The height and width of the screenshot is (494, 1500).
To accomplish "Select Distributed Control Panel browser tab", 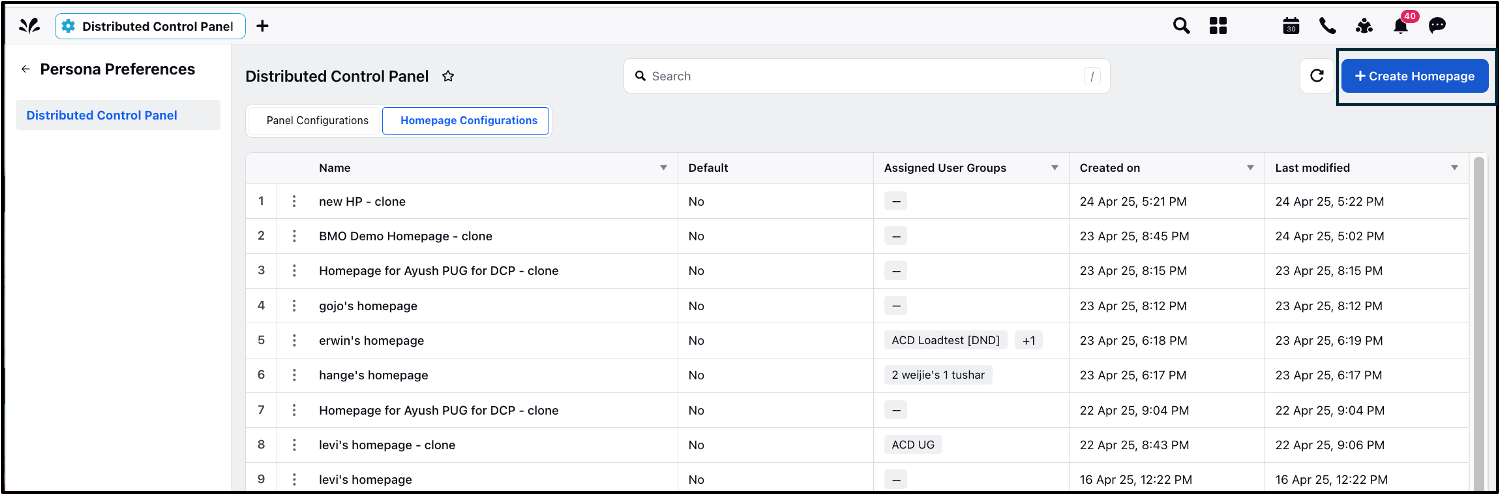I will (x=150, y=27).
